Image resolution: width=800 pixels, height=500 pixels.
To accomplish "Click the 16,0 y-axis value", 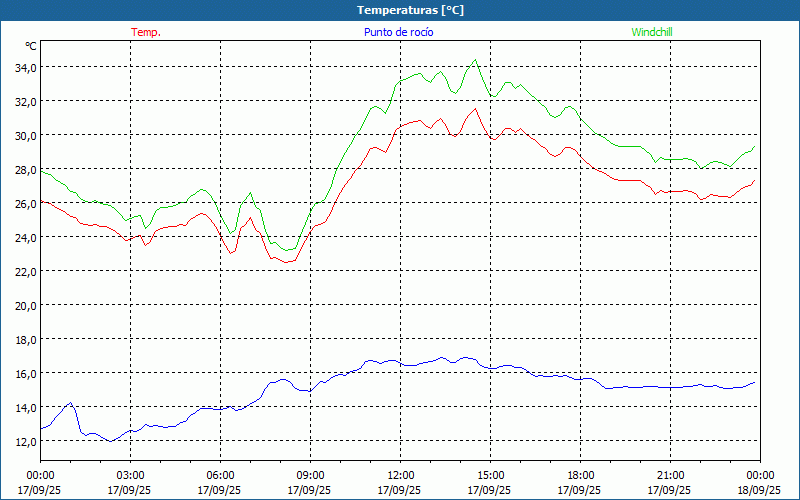I will [x=24, y=373].
